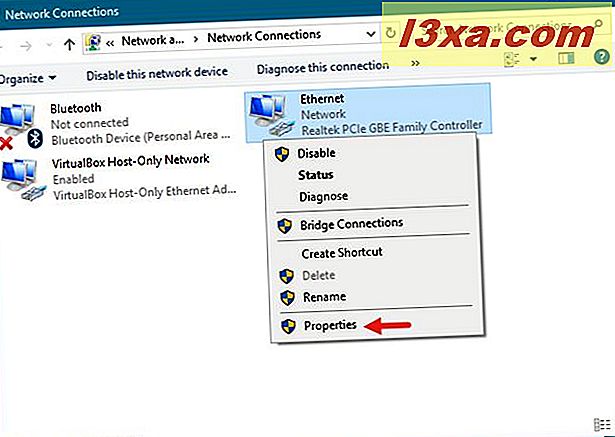Toggle the preview pane icon
The image size is (615, 437).
click(566, 58)
